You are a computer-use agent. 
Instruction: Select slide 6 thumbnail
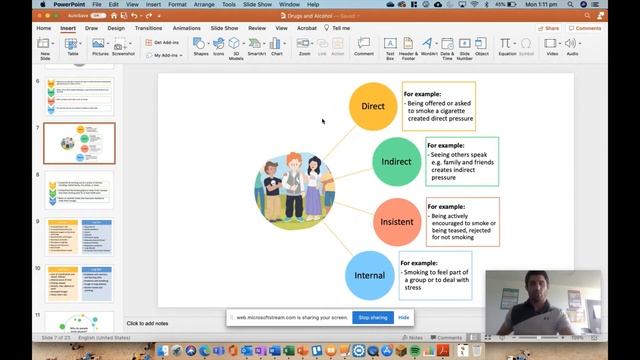click(x=80, y=96)
